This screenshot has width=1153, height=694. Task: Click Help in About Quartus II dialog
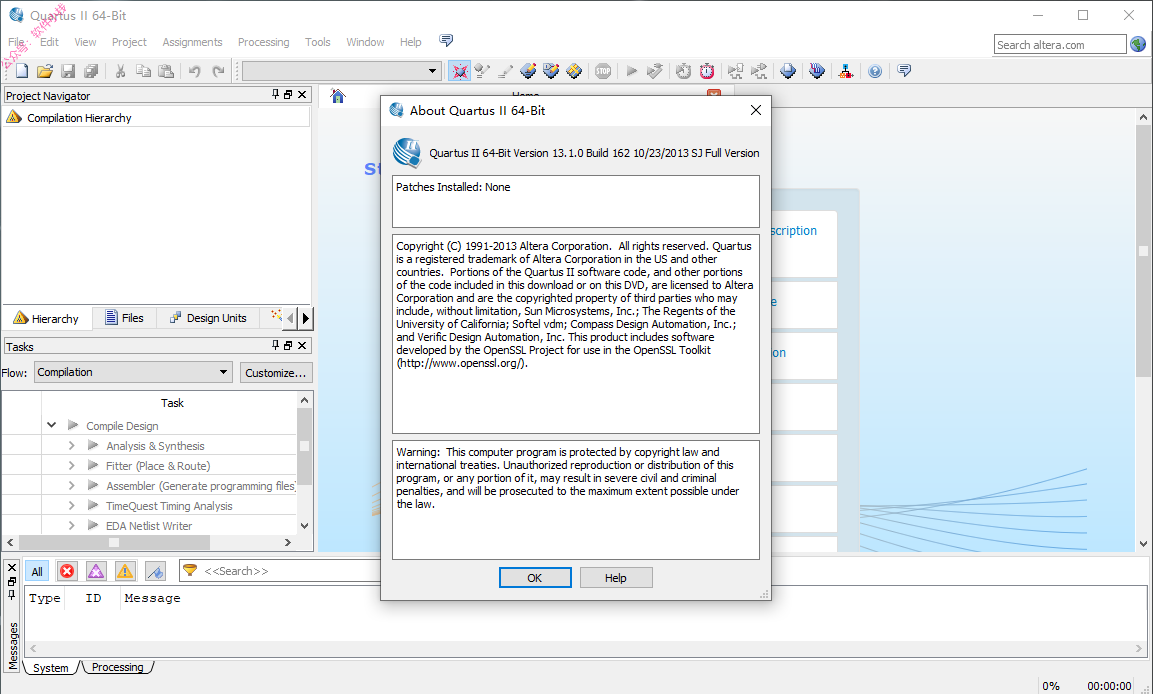pos(615,578)
